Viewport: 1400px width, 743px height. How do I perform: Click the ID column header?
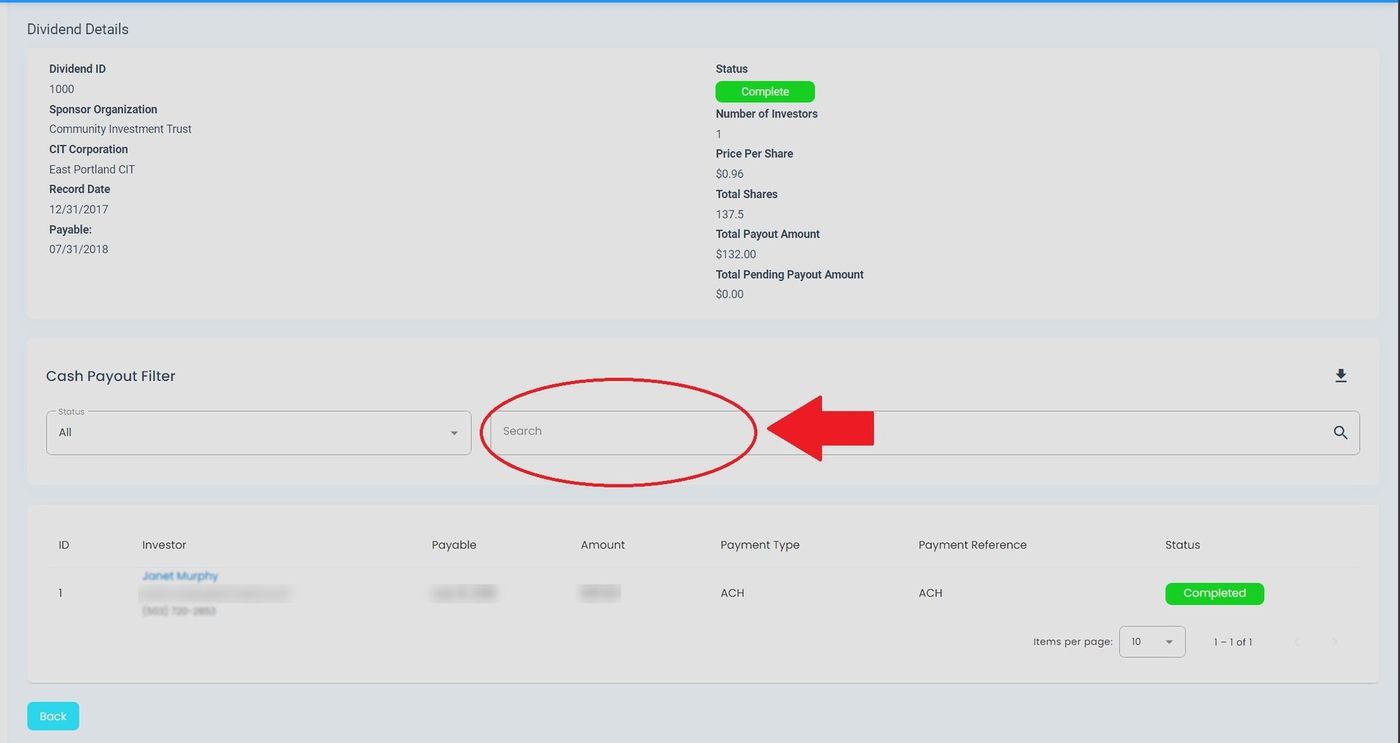point(64,545)
